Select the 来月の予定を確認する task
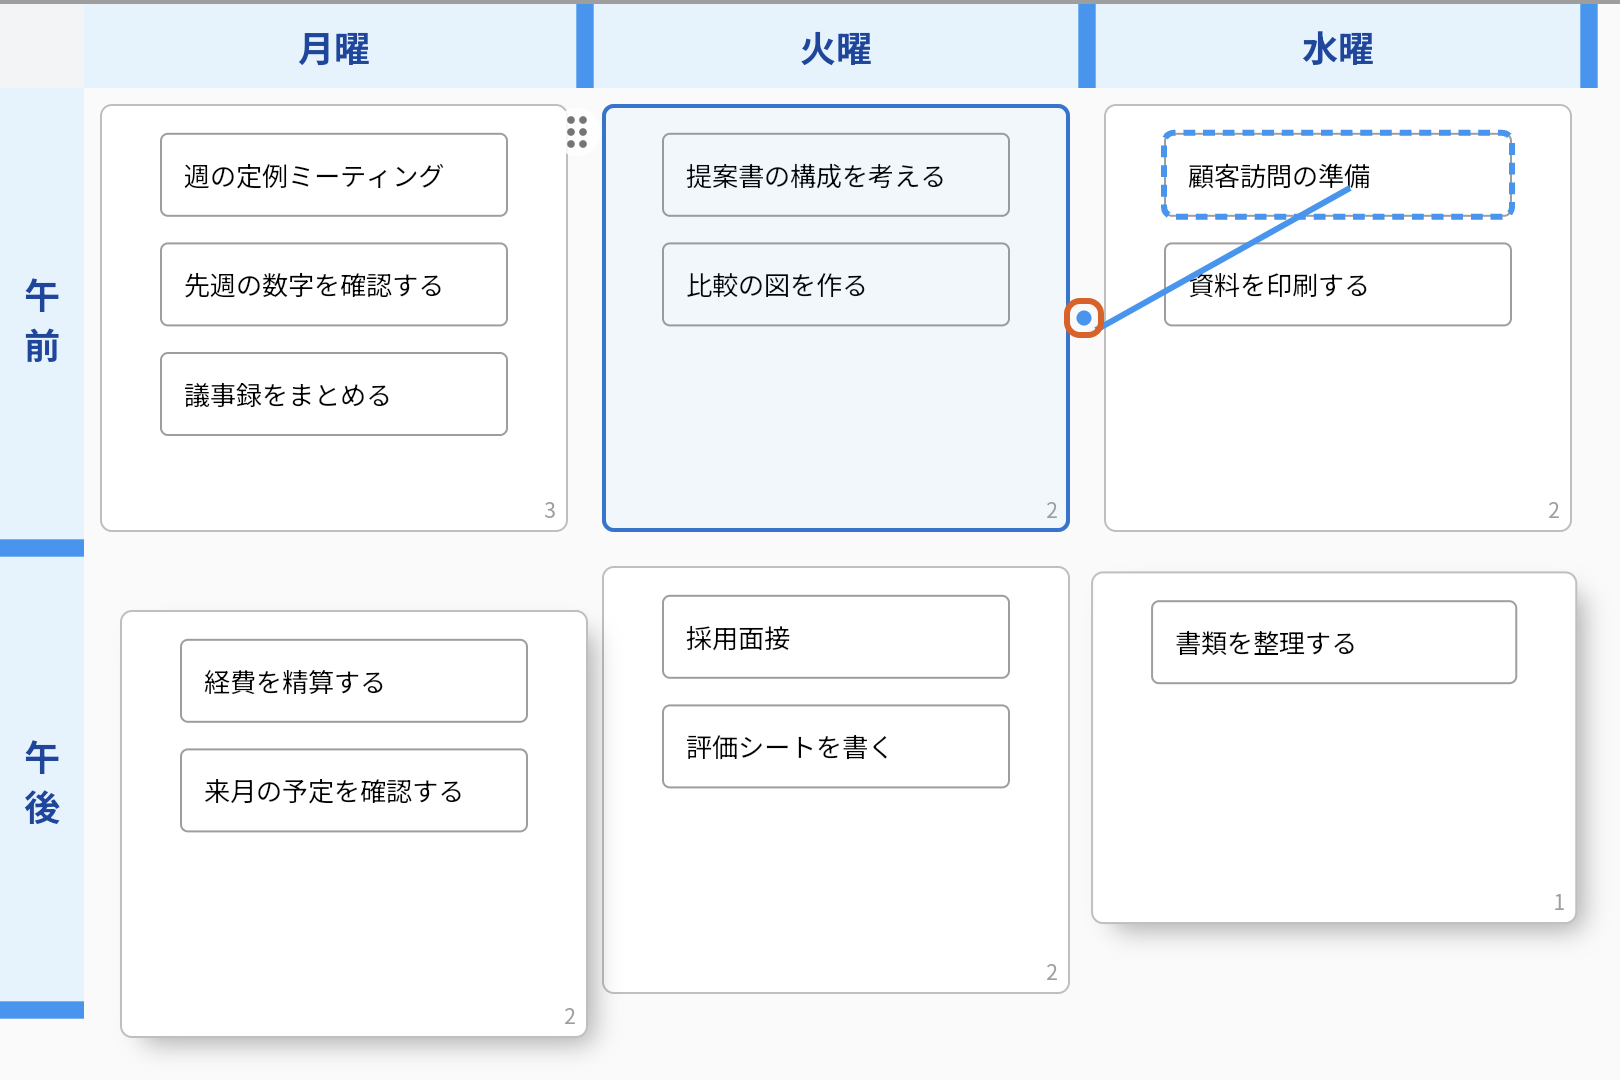 (354, 791)
